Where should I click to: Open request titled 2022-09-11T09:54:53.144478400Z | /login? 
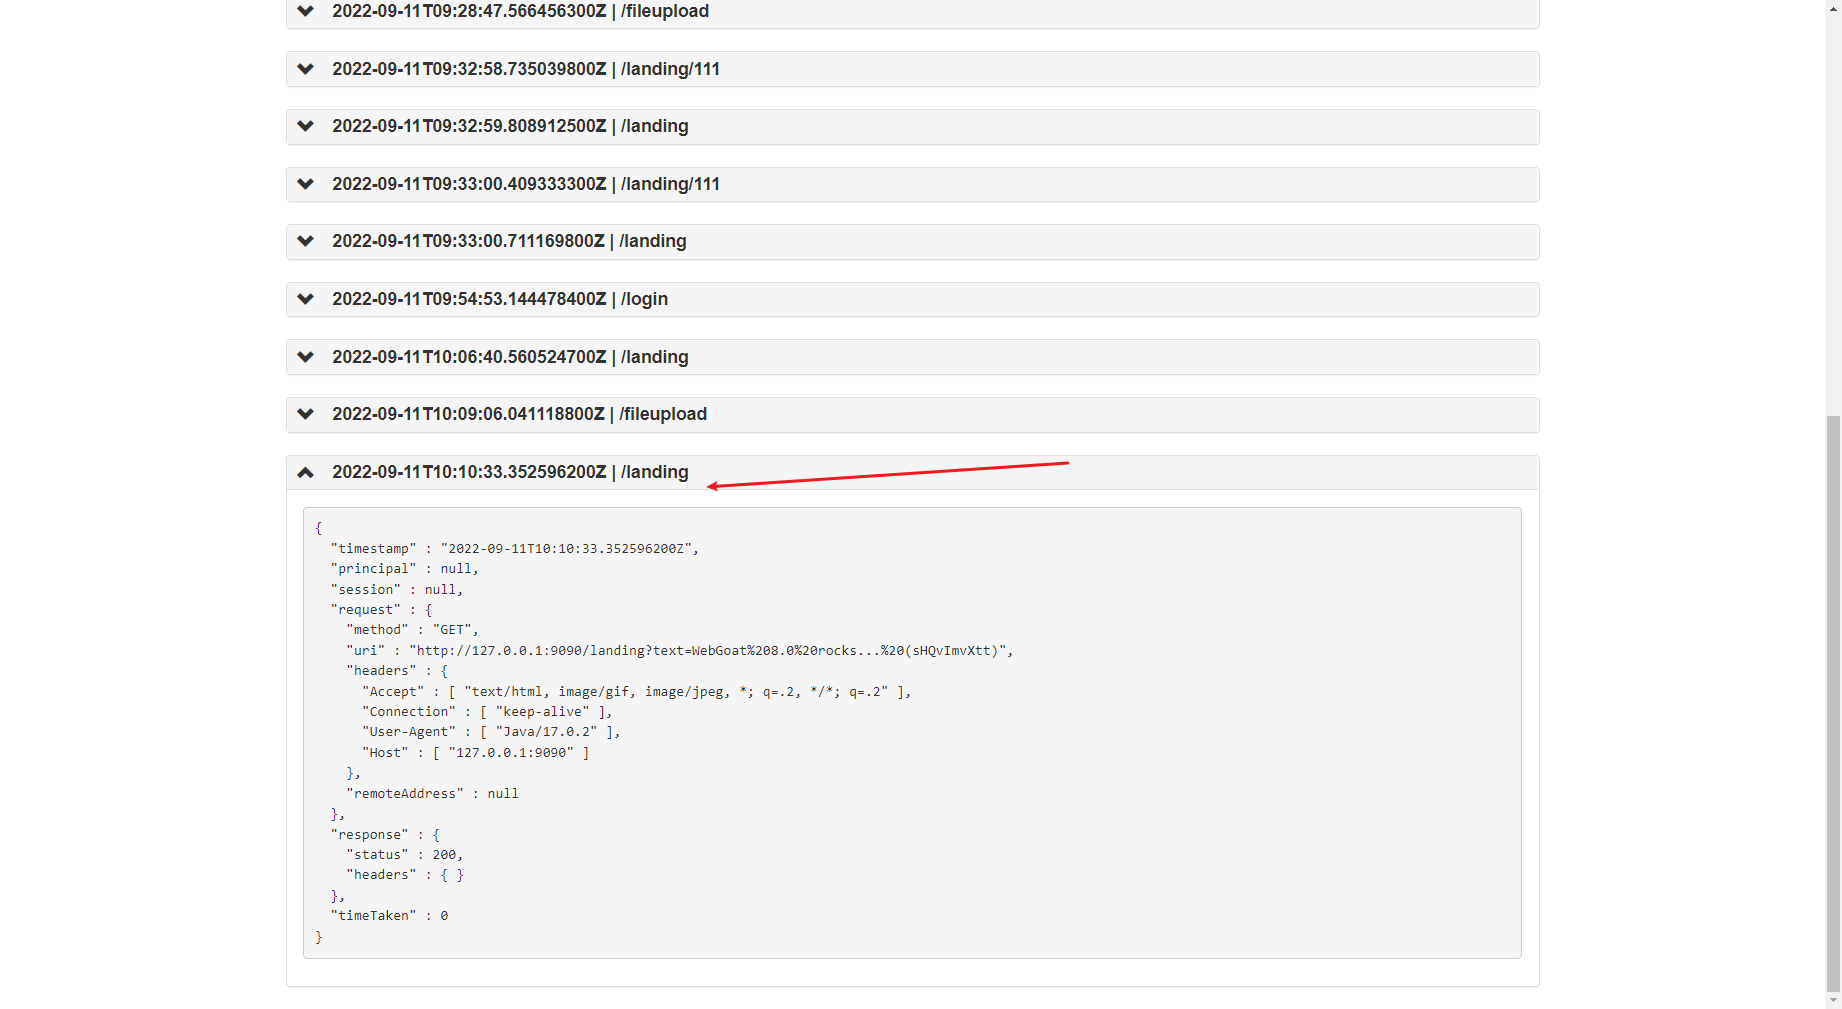pos(500,299)
